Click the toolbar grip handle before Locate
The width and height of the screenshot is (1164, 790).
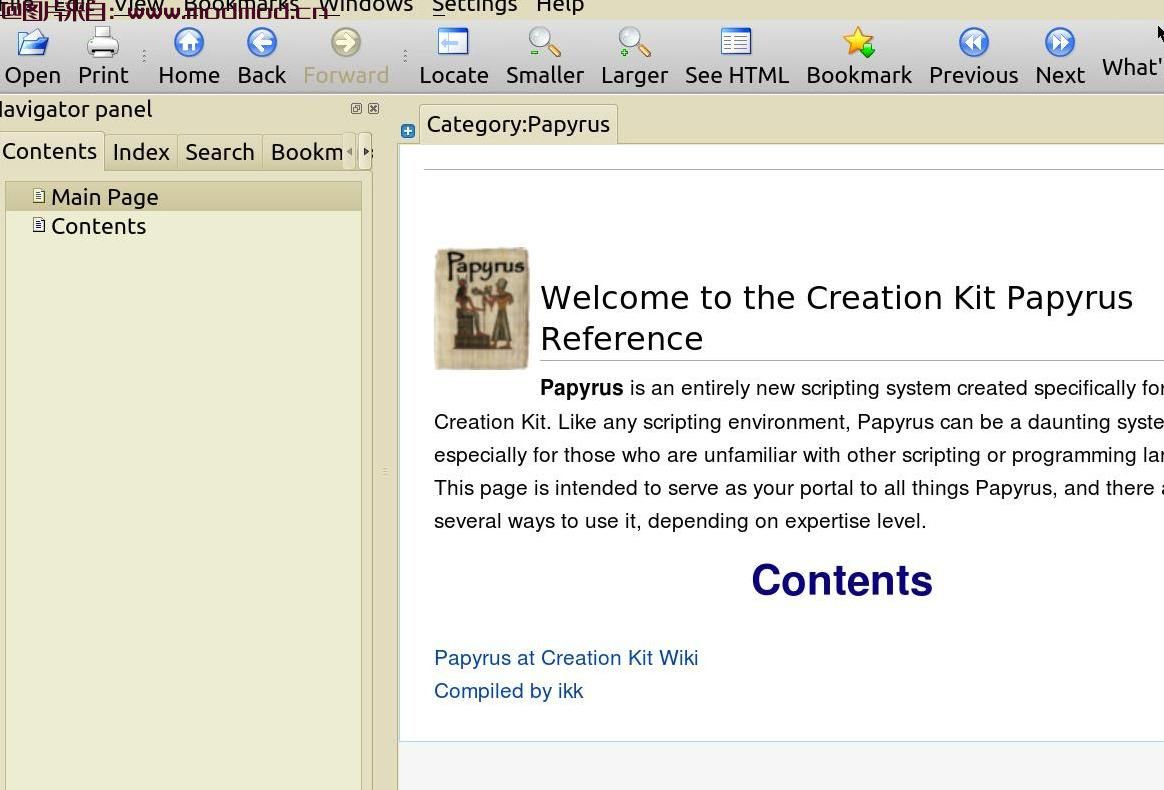point(405,56)
